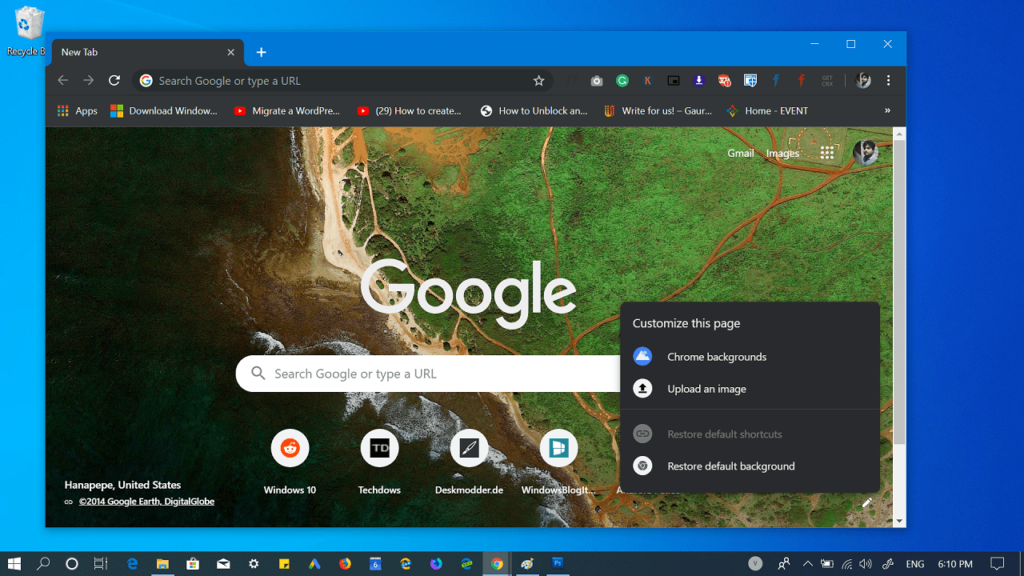This screenshot has height=576, width=1024.
Task: Open the Recycle Bin on the desktop
Action: [x=26, y=31]
